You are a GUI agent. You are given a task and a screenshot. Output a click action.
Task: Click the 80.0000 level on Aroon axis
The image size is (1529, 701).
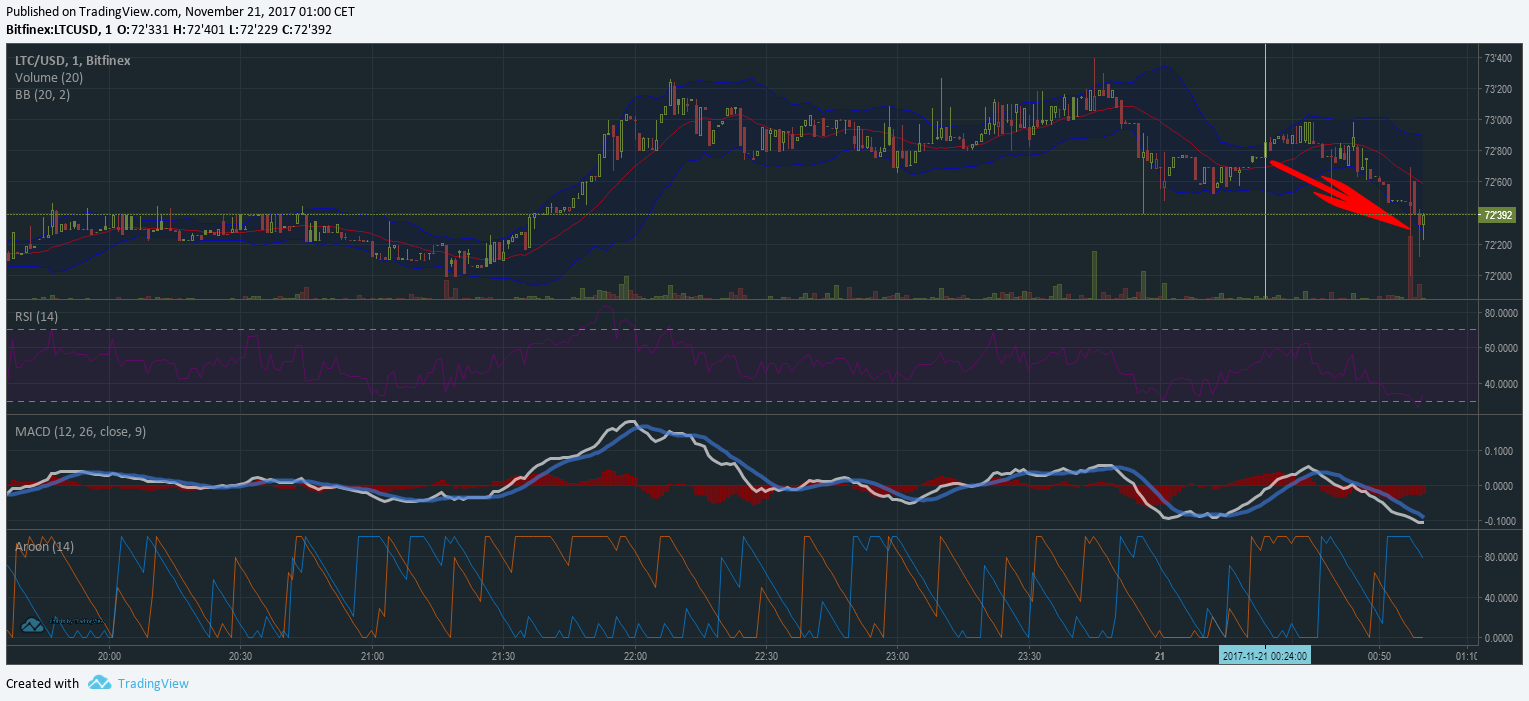(x=1502, y=558)
